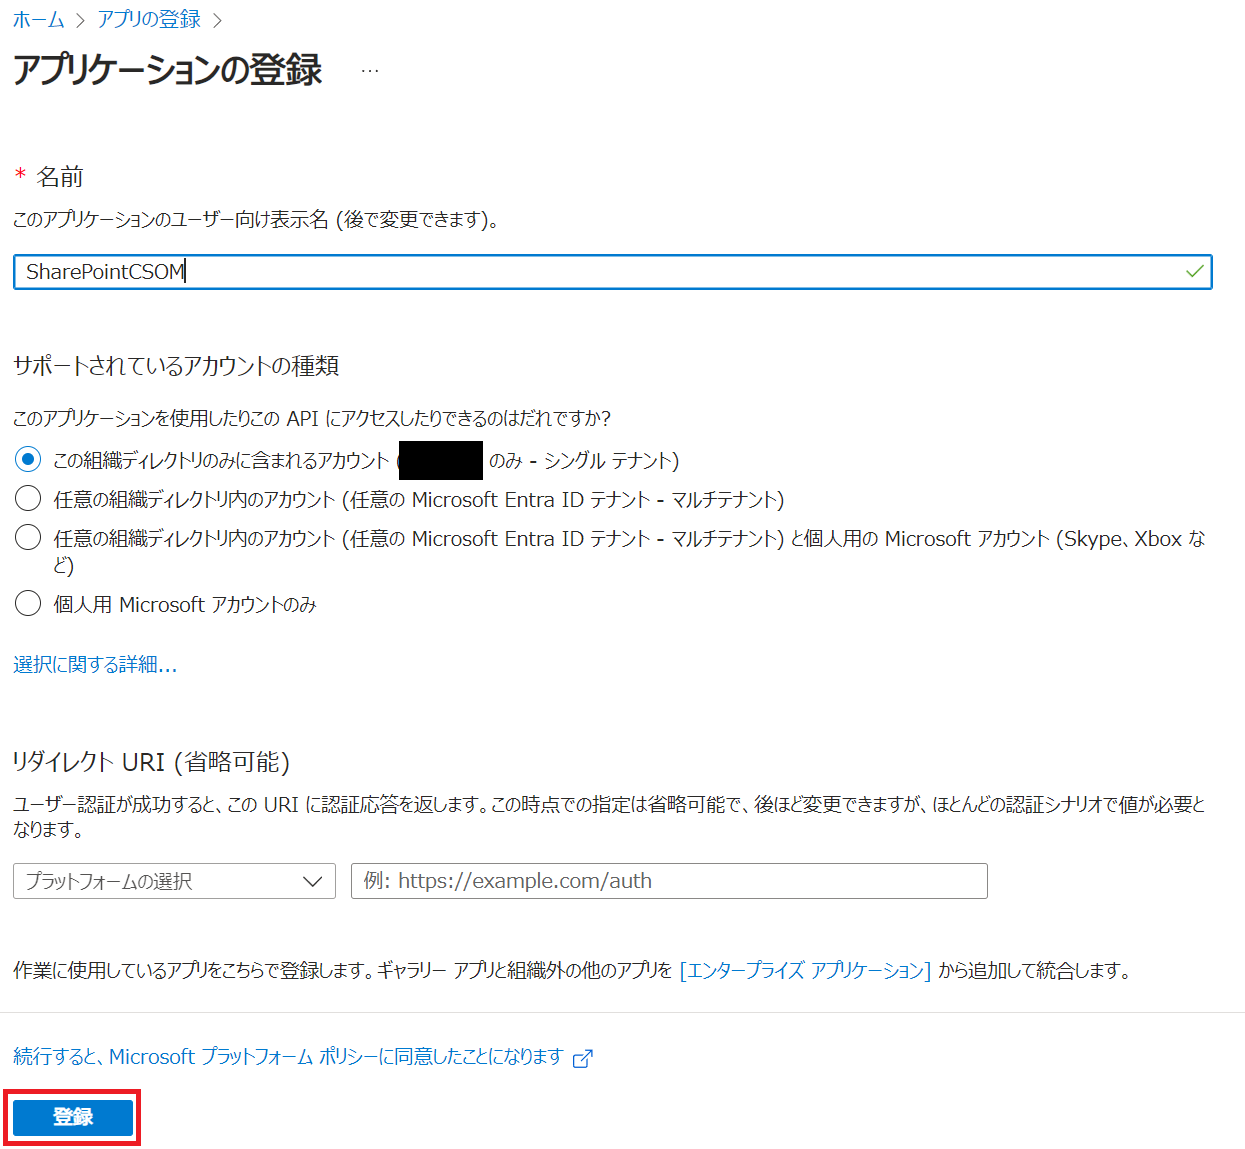
Task: Select the マルチテナント account radio option
Action: coord(27,498)
